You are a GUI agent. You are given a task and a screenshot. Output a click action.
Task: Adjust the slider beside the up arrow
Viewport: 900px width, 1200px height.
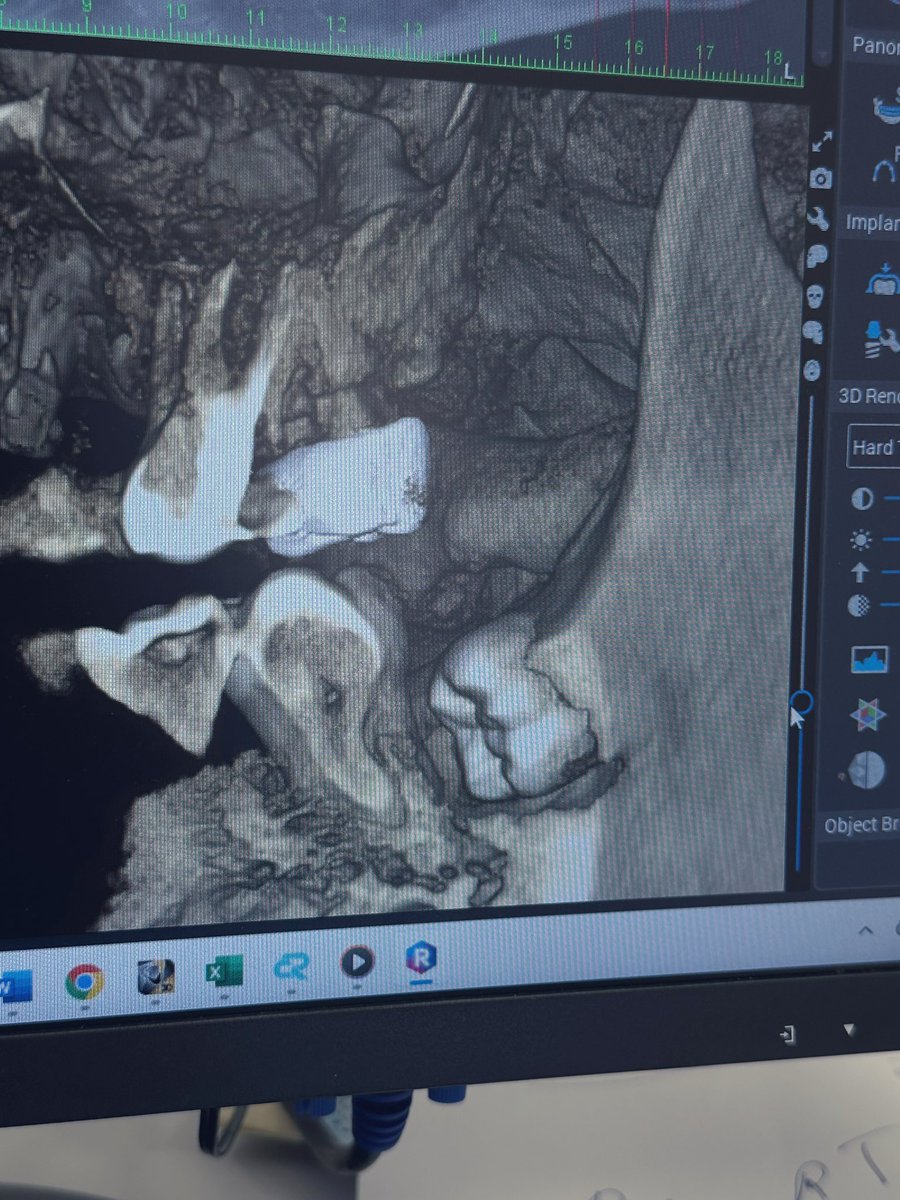click(890, 572)
